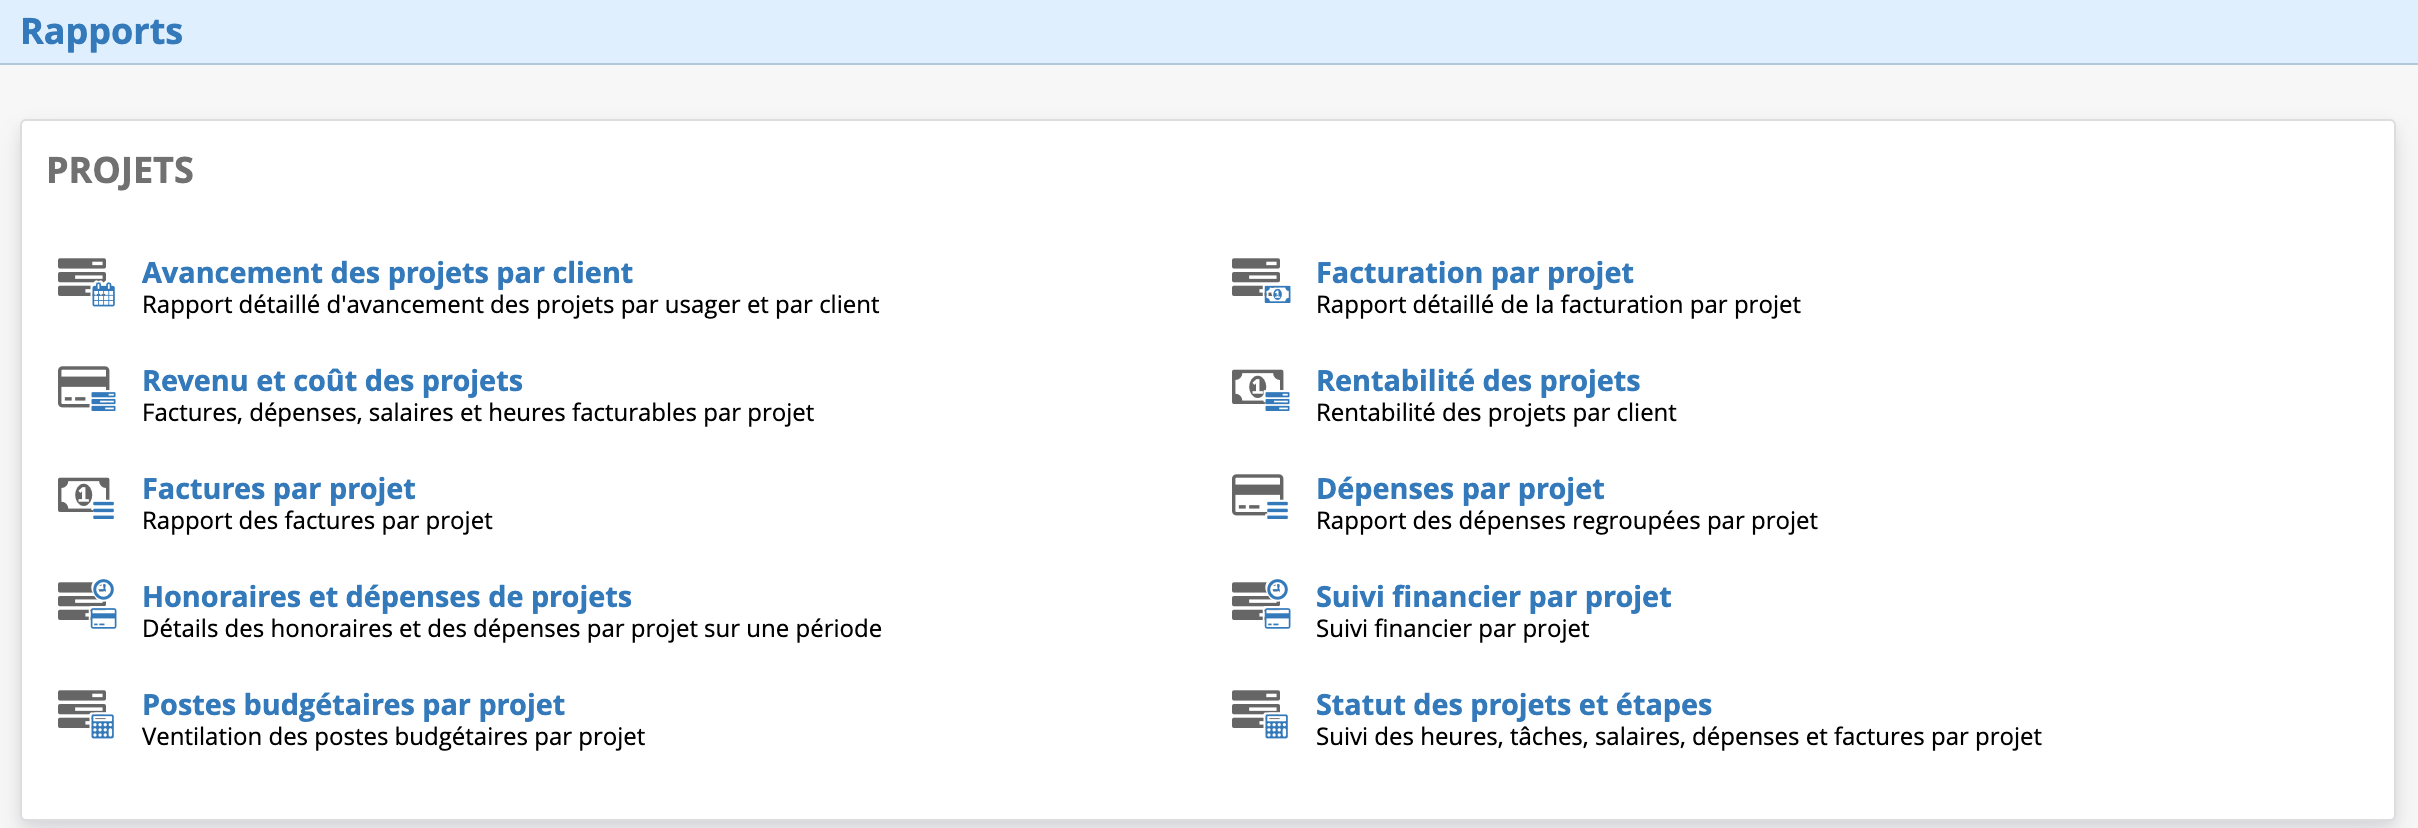This screenshot has width=2418, height=828.
Task: Click the icon beside Facturation par projet
Action: [x=1260, y=281]
